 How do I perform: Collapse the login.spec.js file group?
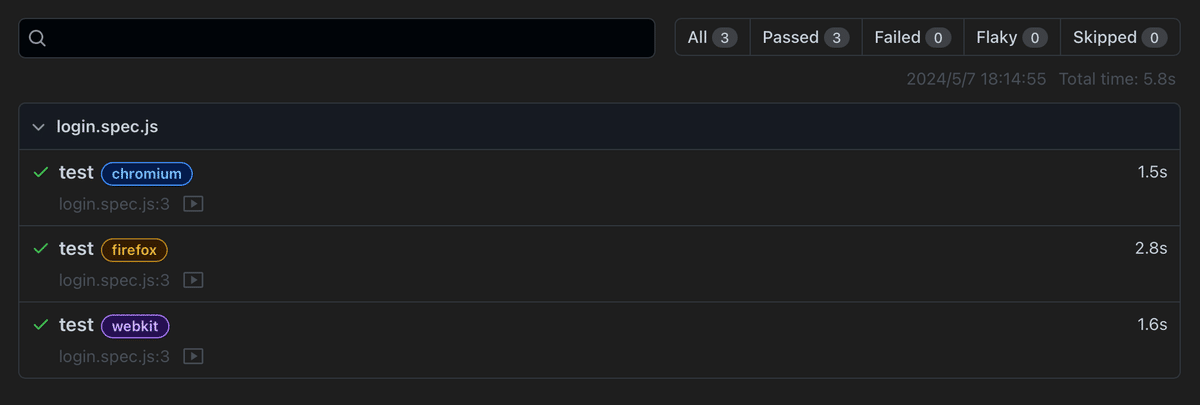click(39, 127)
